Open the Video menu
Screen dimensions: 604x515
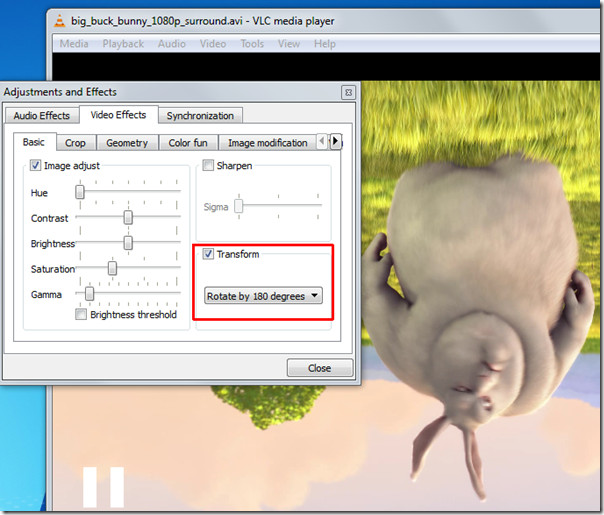coord(213,44)
